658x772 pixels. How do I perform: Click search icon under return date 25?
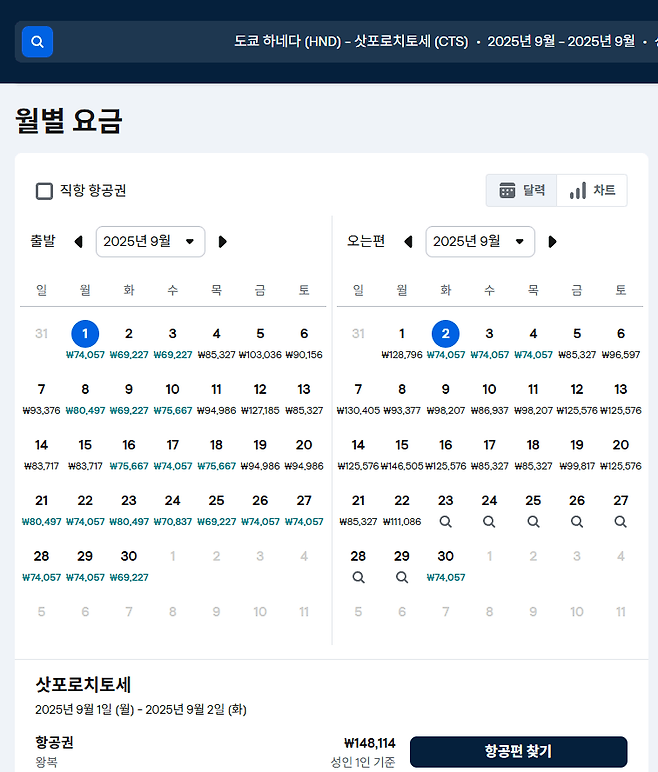point(533,521)
